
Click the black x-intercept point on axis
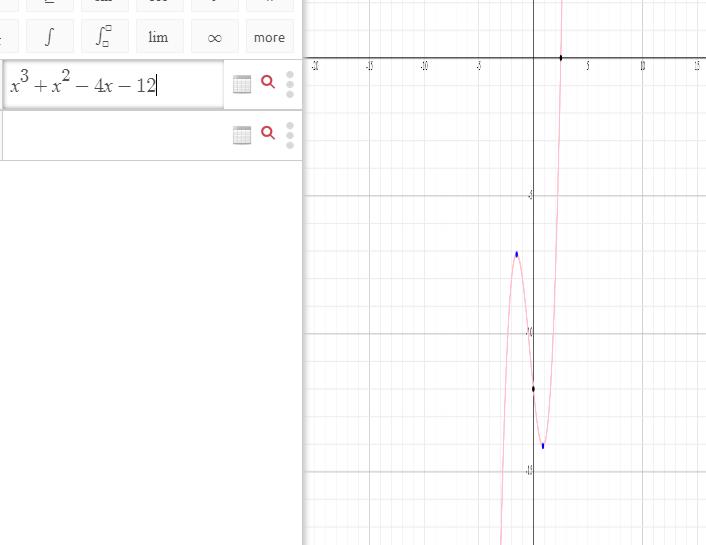(x=561, y=58)
